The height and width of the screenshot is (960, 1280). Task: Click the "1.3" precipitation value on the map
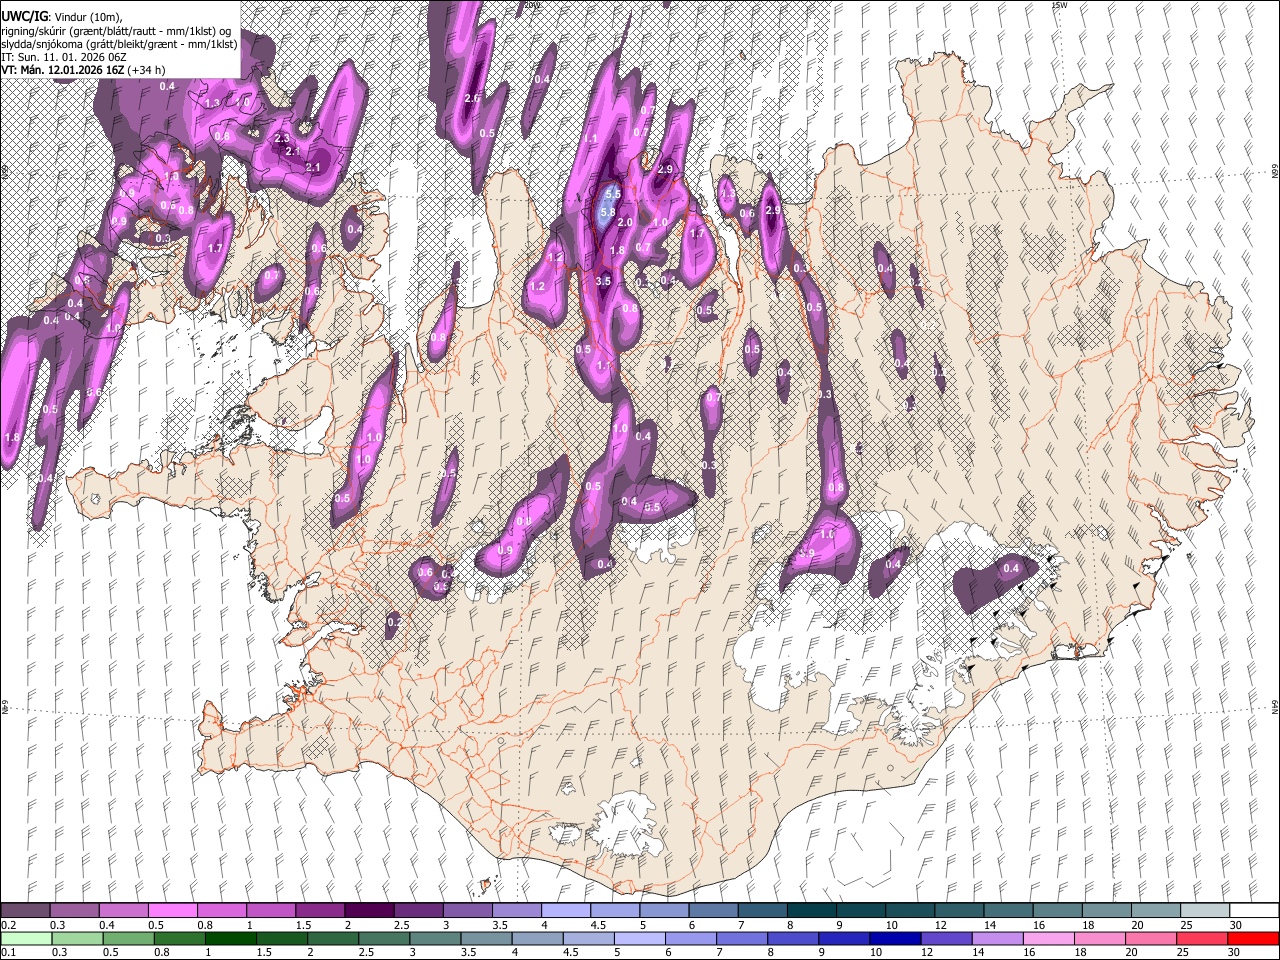coord(212,103)
